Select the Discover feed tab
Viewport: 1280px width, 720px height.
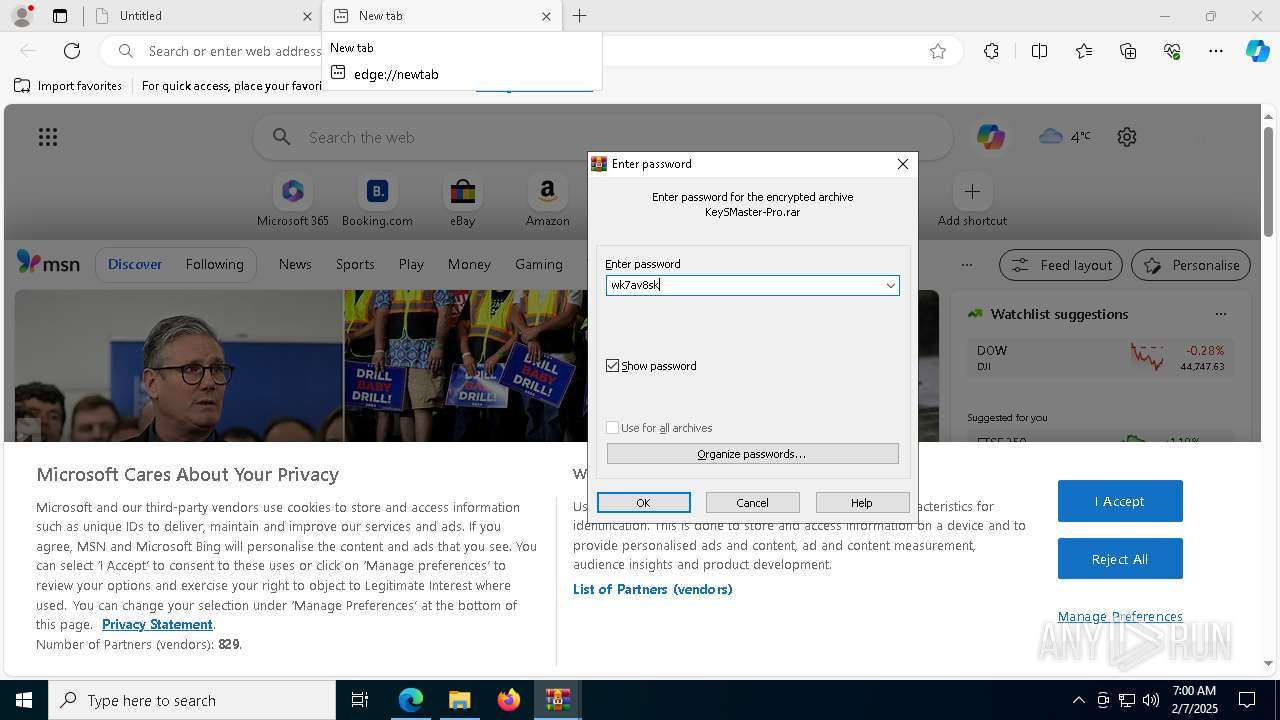pos(135,265)
